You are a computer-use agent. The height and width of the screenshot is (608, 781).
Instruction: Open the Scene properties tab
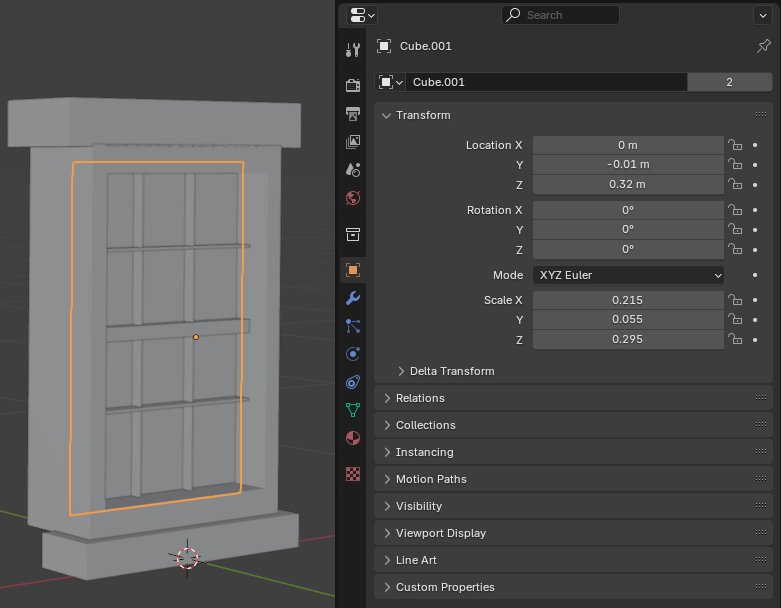click(353, 170)
